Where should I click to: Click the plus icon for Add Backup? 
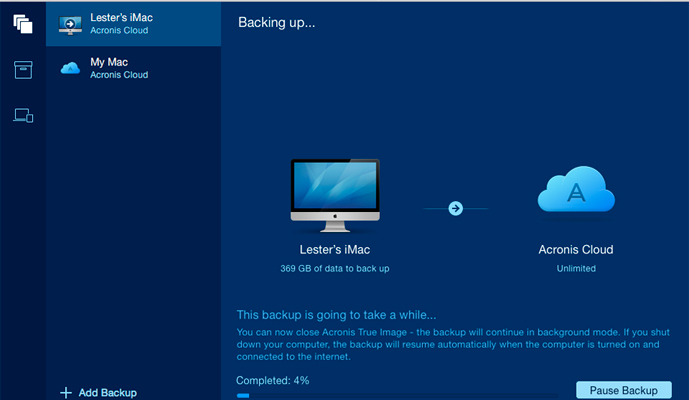click(x=66, y=393)
